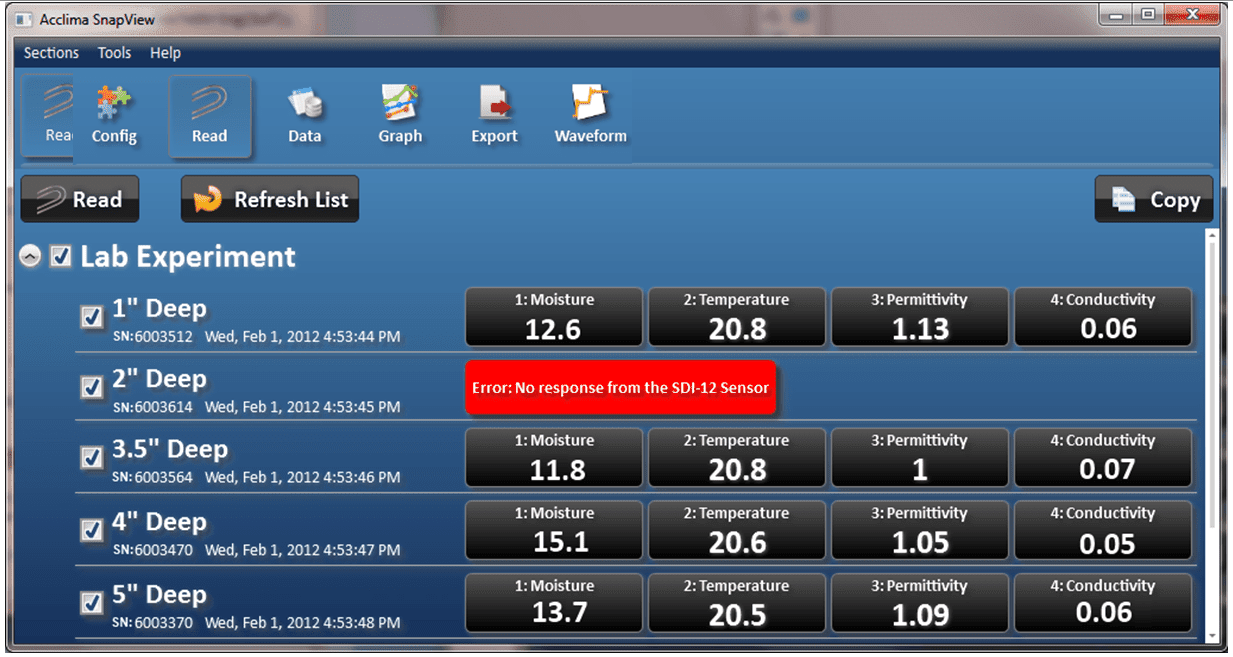Disable the 4" Deep sensor checkbox
Image resolution: width=1233 pixels, height=657 pixels.
pyautogui.click(x=92, y=530)
